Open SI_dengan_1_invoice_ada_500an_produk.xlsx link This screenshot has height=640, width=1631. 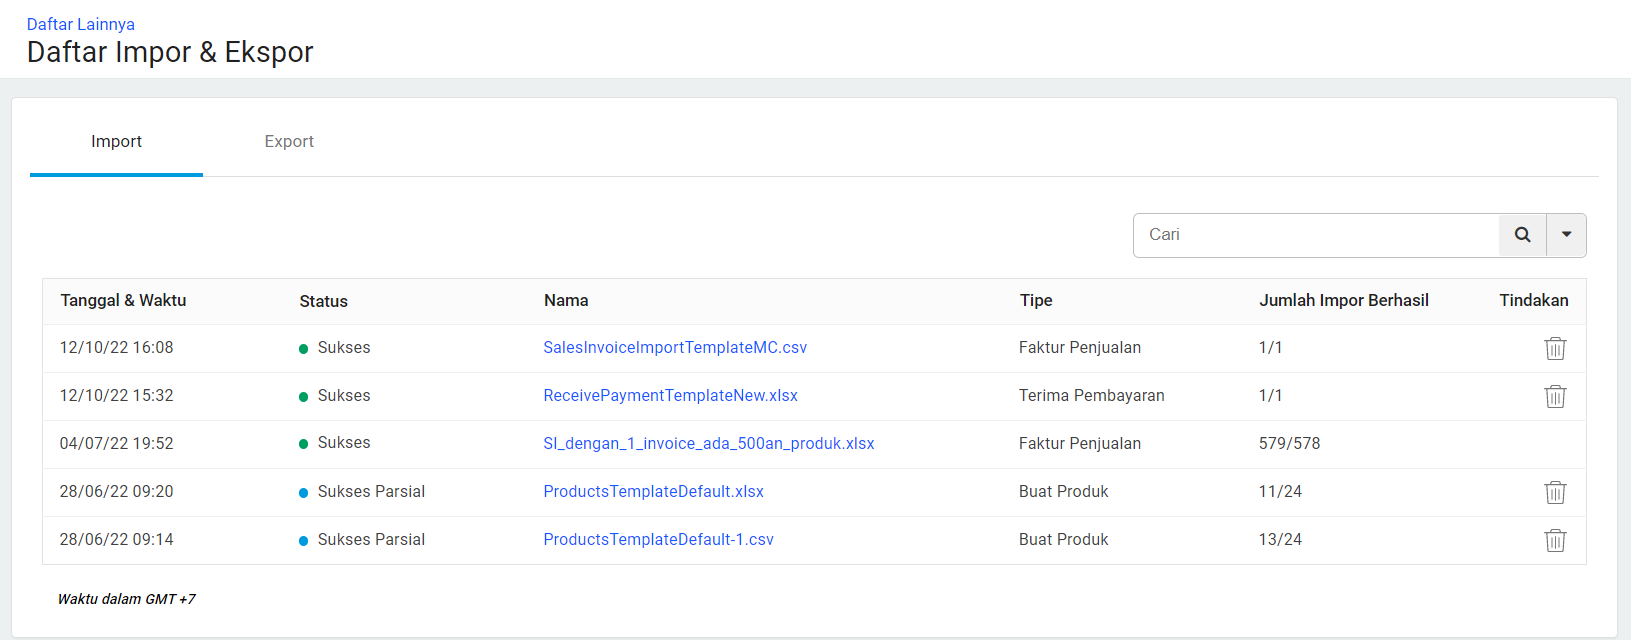(x=709, y=444)
